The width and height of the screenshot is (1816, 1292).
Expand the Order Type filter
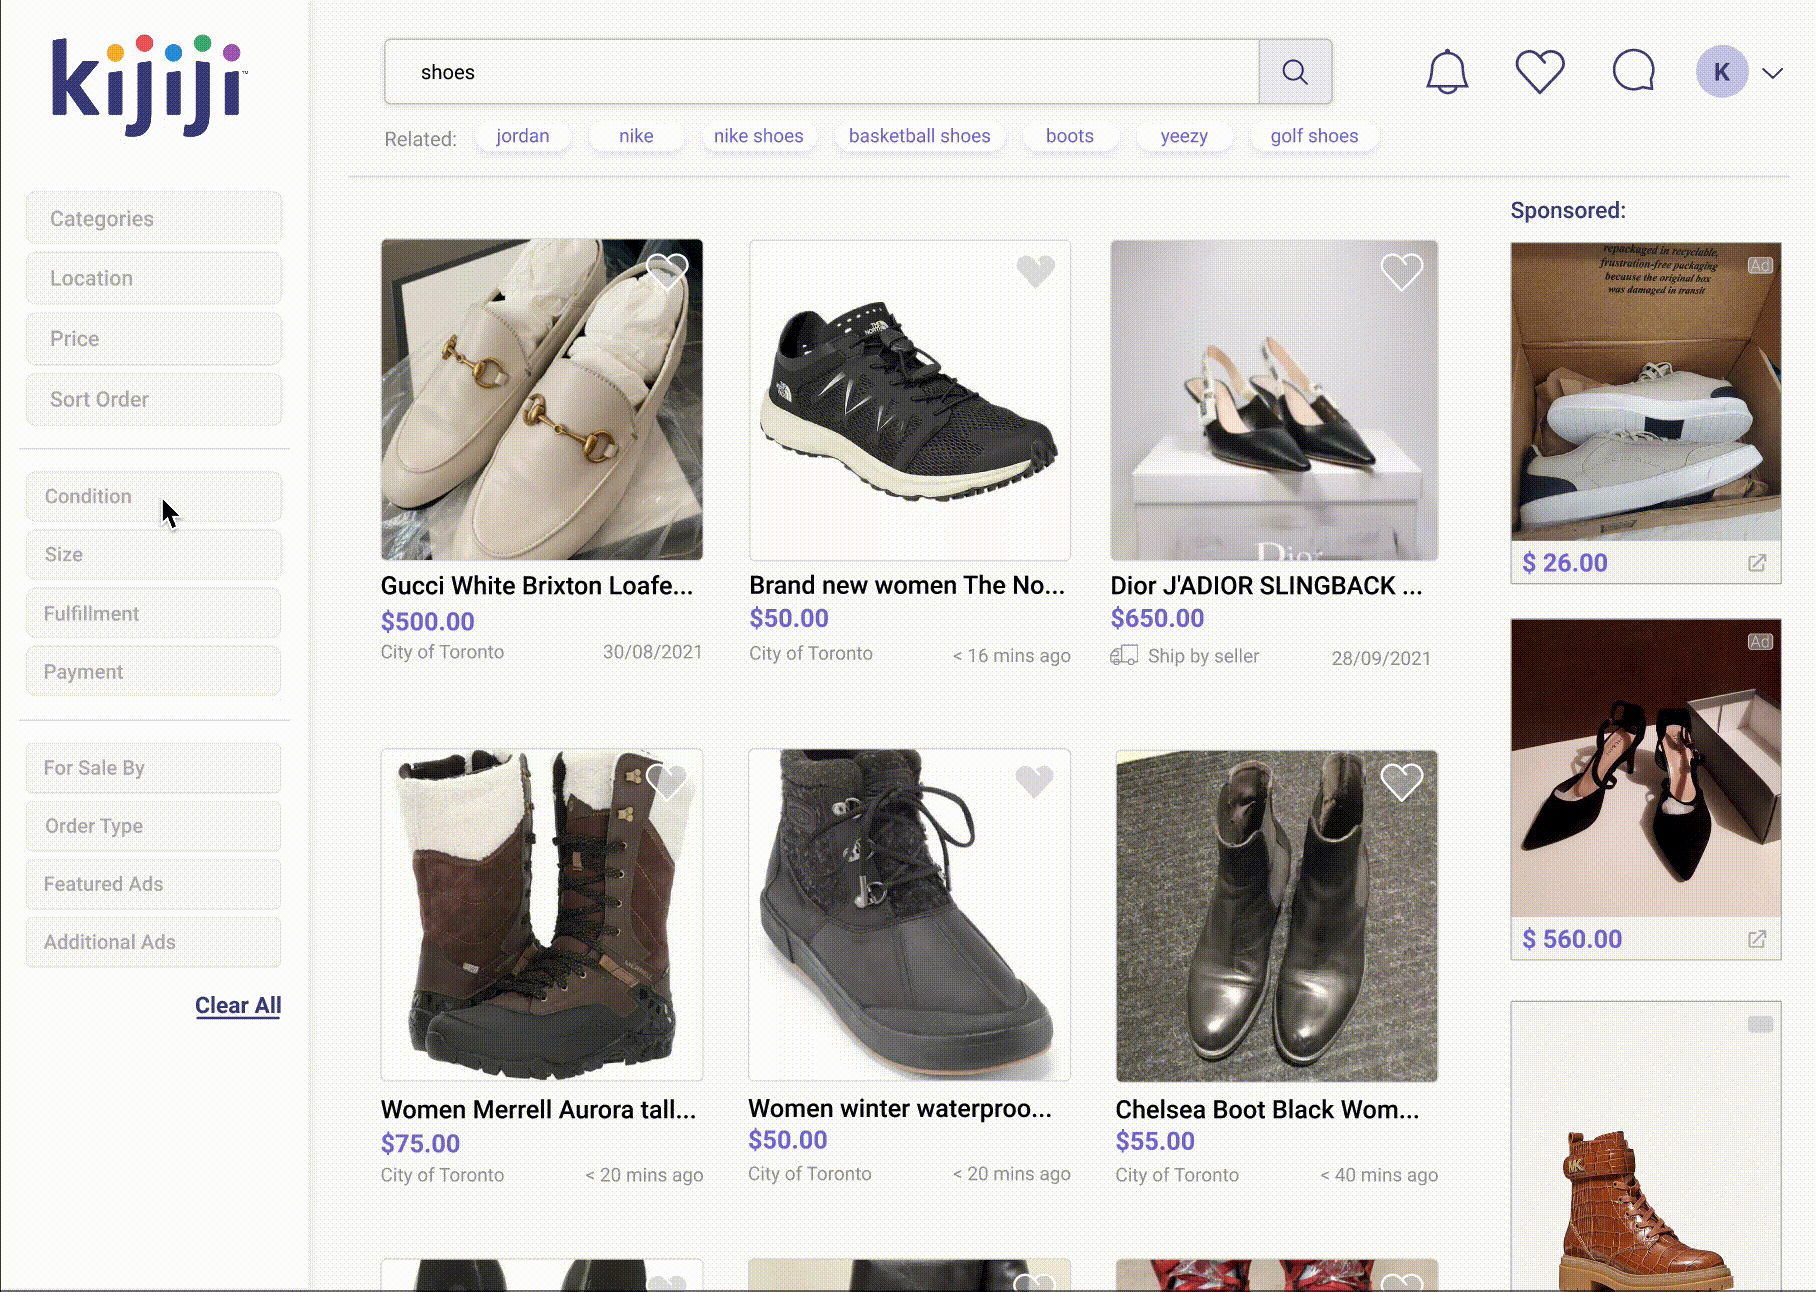tap(154, 826)
